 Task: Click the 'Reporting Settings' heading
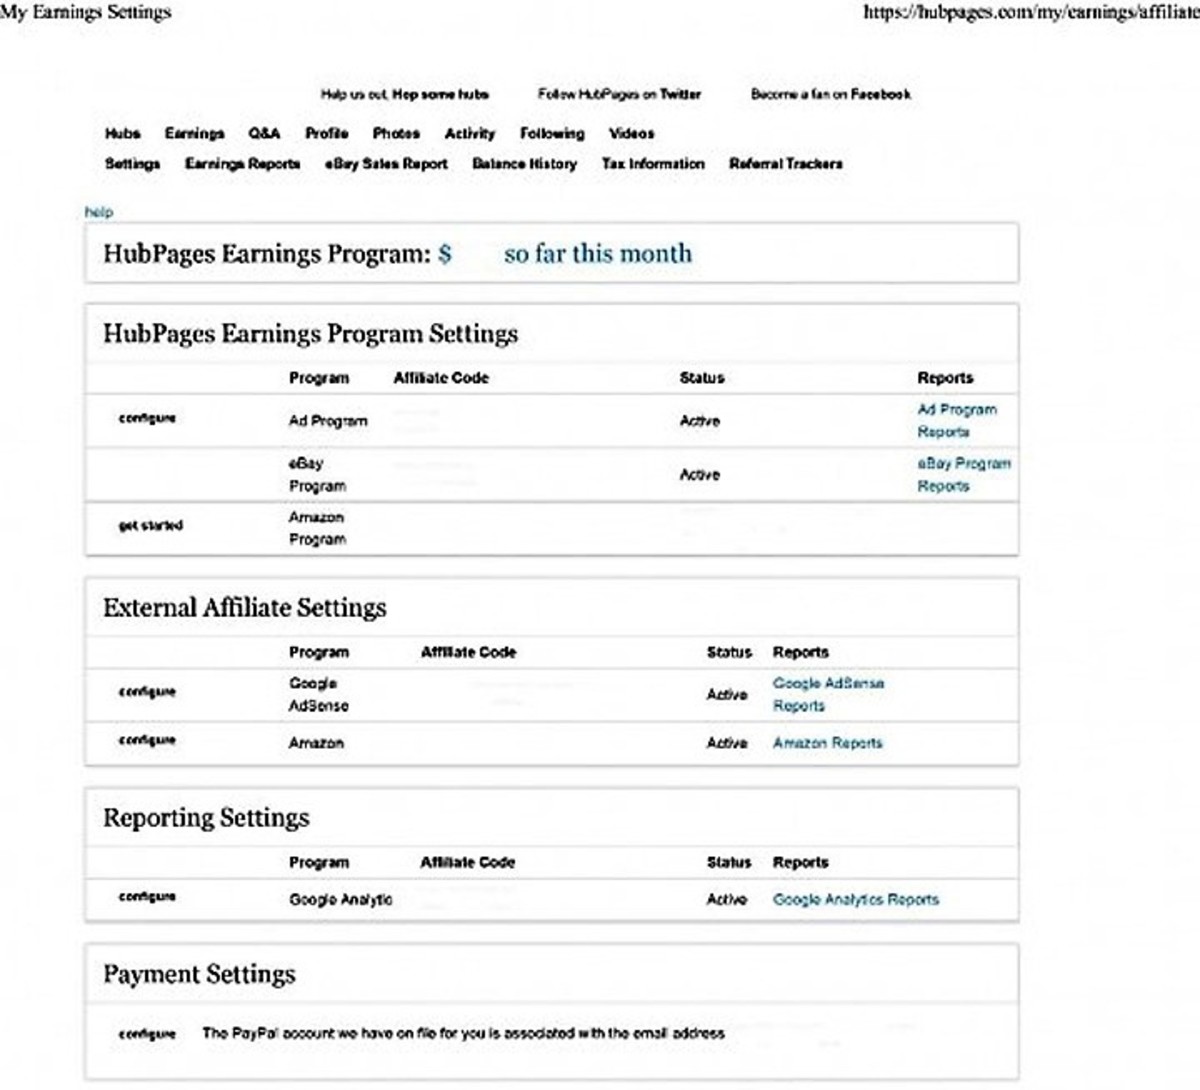click(x=207, y=818)
